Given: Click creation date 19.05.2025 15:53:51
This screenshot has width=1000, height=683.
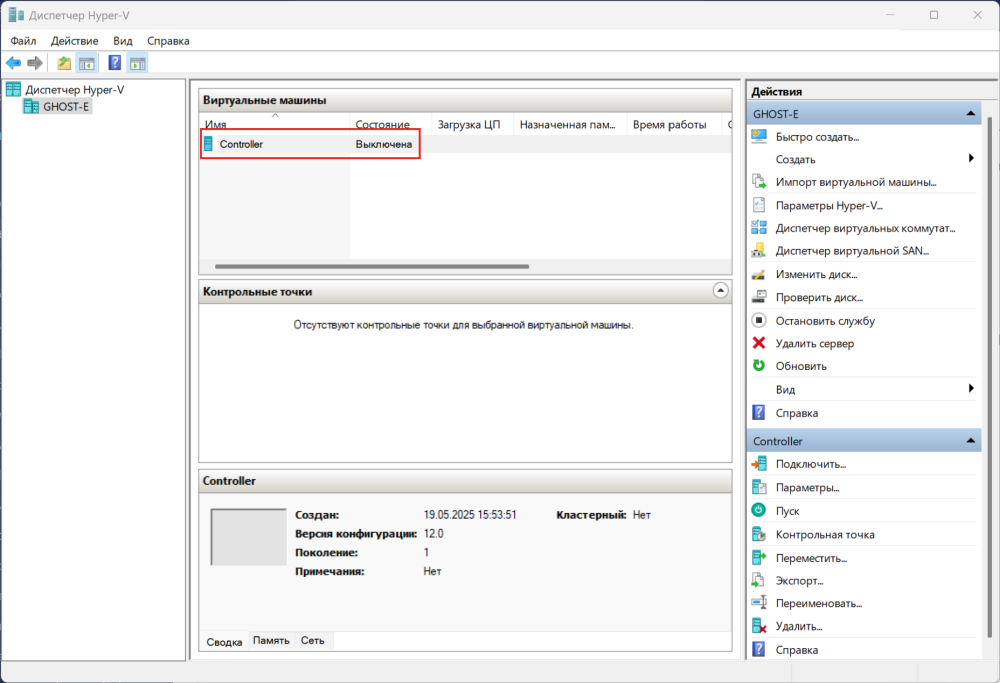Looking at the screenshot, I should pos(470,515).
